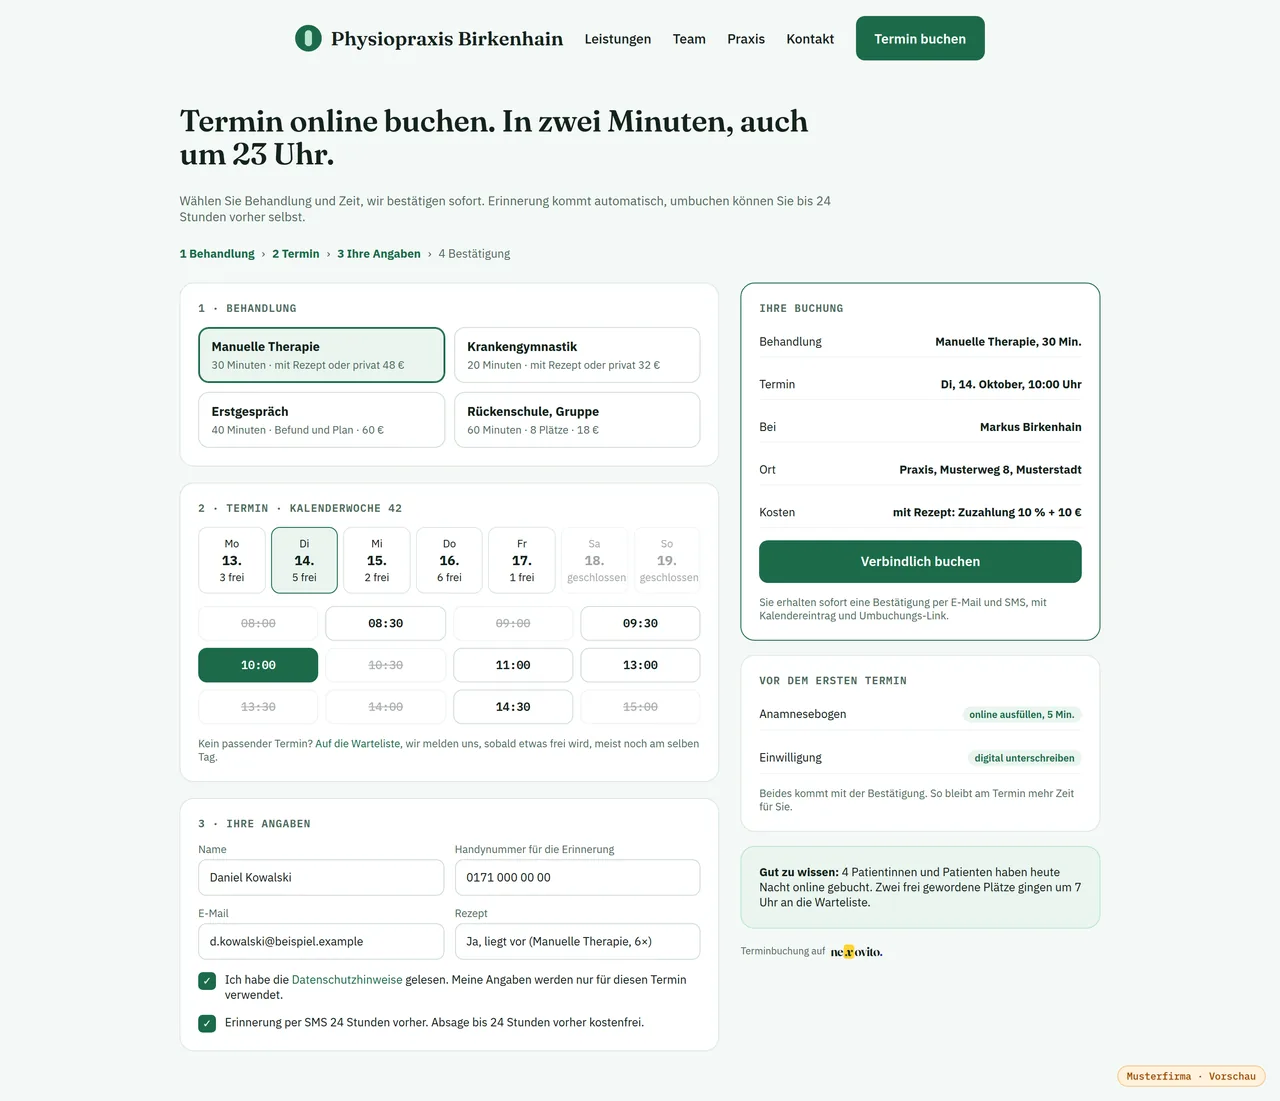Click the Name input field

(x=321, y=877)
